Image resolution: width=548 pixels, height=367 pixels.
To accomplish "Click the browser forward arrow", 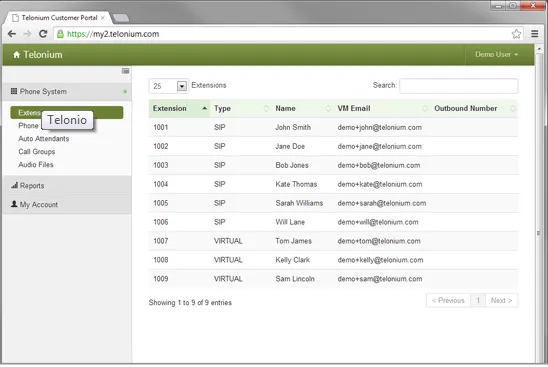I will point(27,34).
